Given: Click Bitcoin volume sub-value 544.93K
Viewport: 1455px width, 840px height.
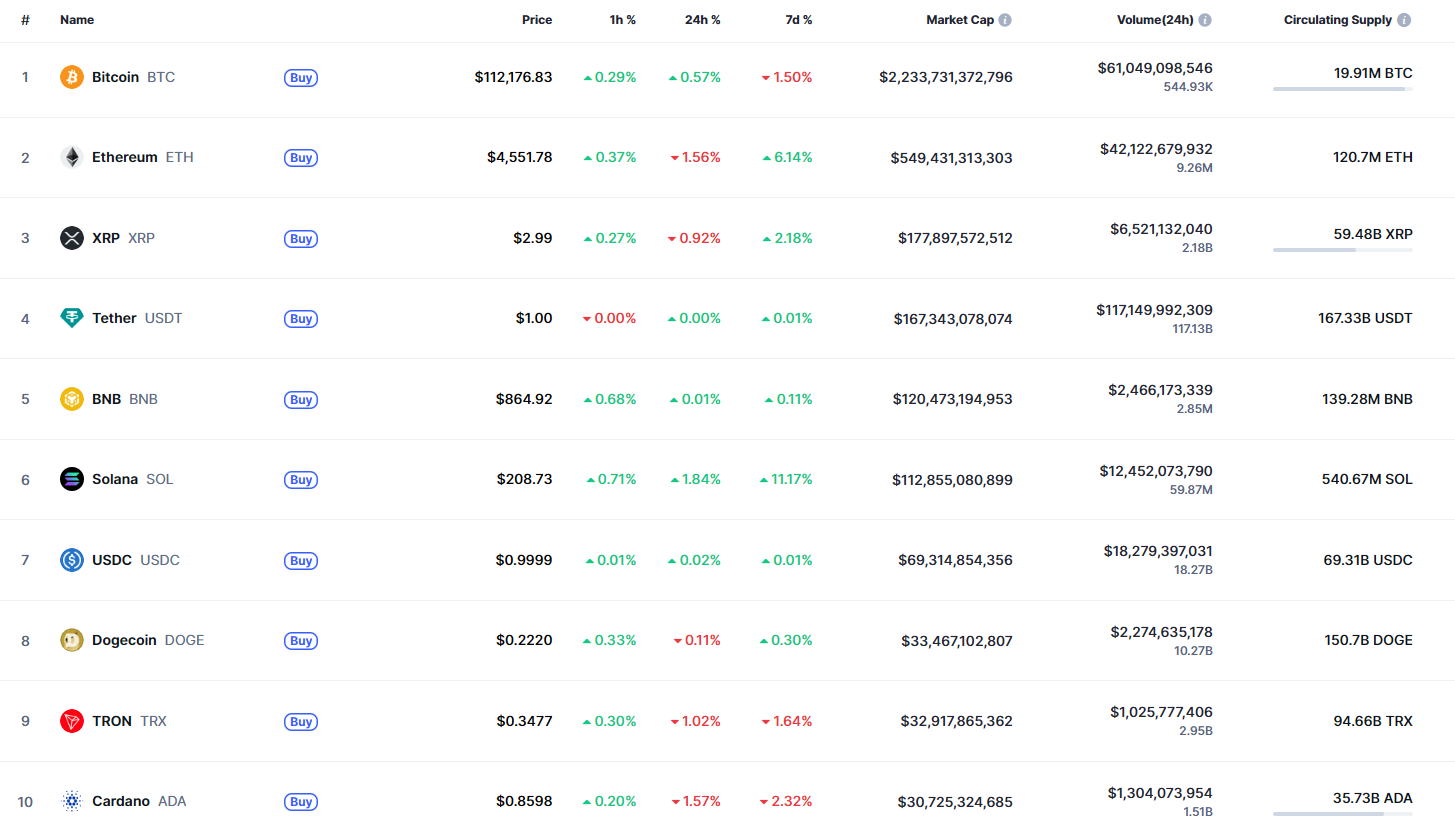Looking at the screenshot, I should [1188, 87].
